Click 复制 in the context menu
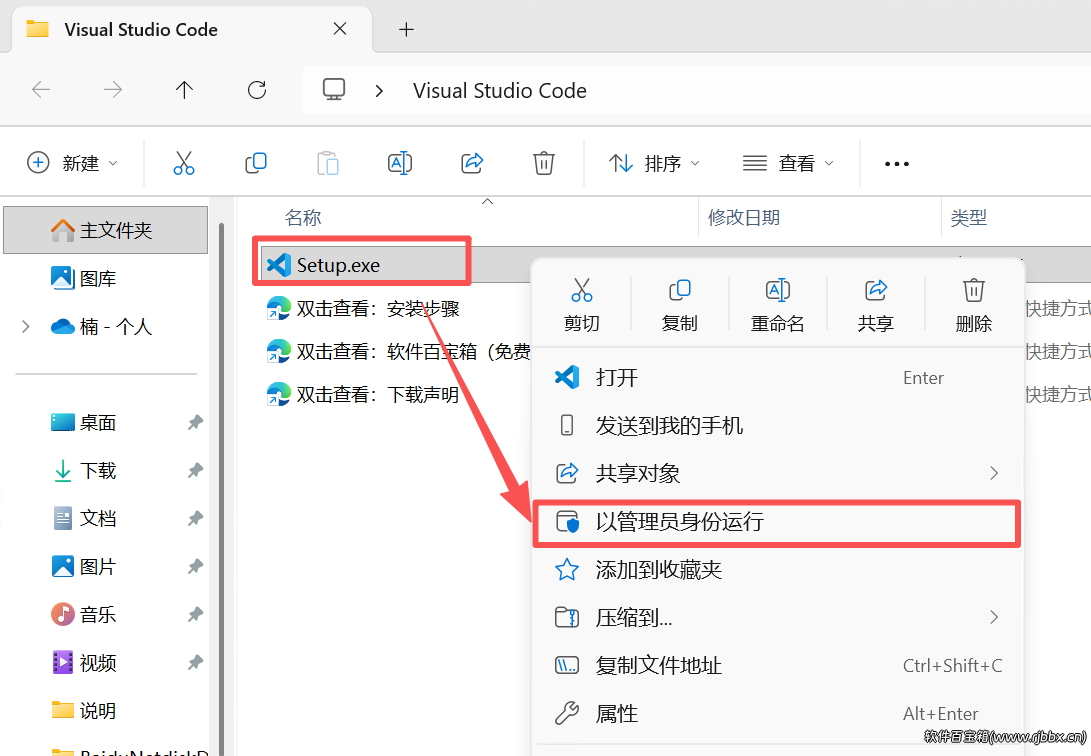 679,305
